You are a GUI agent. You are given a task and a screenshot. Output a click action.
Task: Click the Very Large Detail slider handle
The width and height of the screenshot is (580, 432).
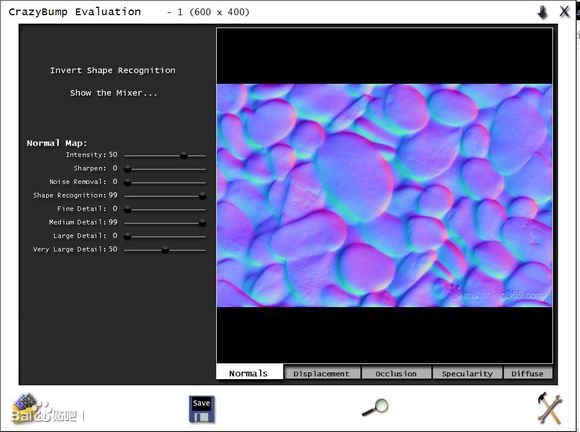coord(165,250)
